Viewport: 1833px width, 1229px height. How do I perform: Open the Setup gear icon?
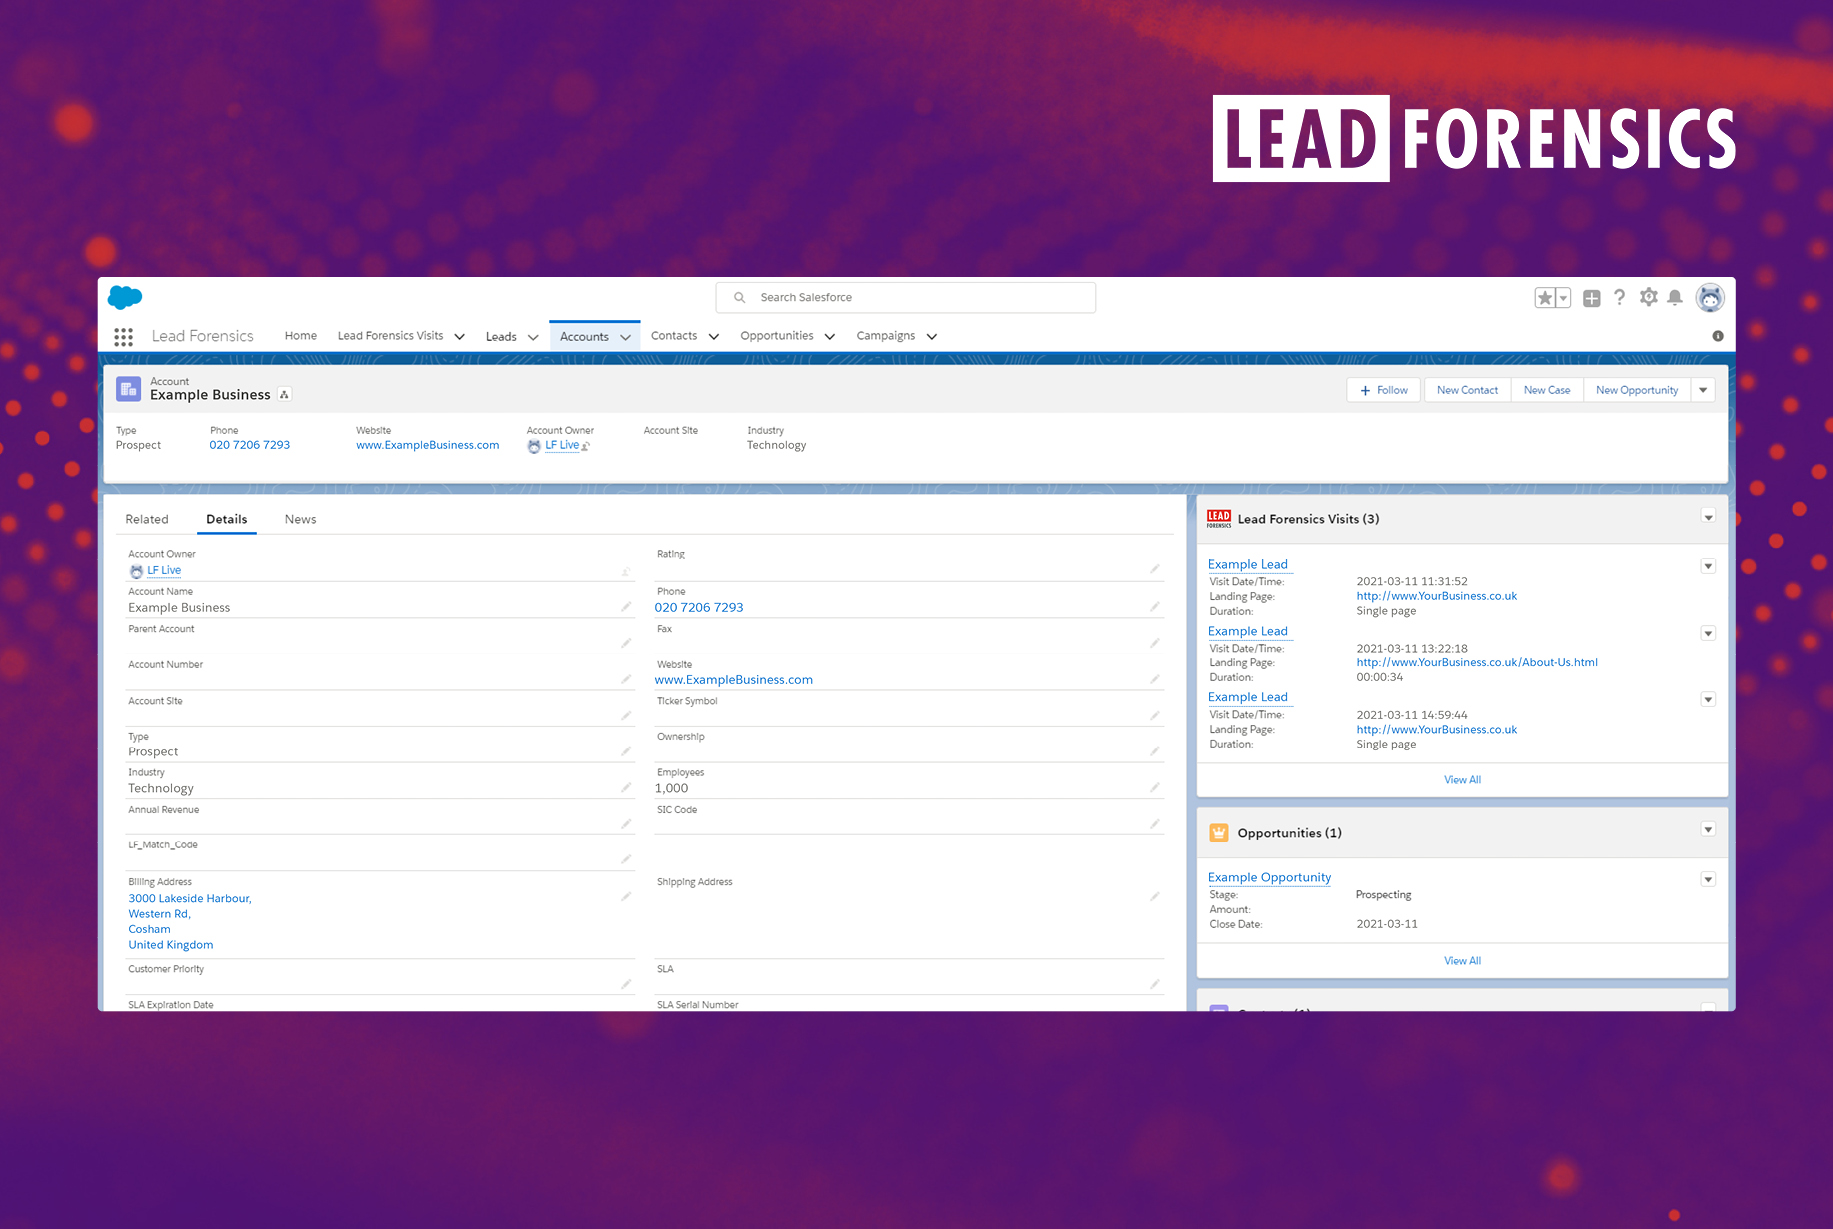click(x=1648, y=297)
